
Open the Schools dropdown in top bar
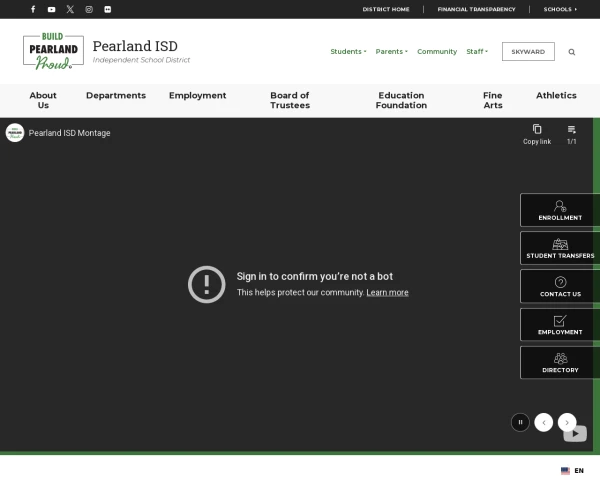click(560, 9)
